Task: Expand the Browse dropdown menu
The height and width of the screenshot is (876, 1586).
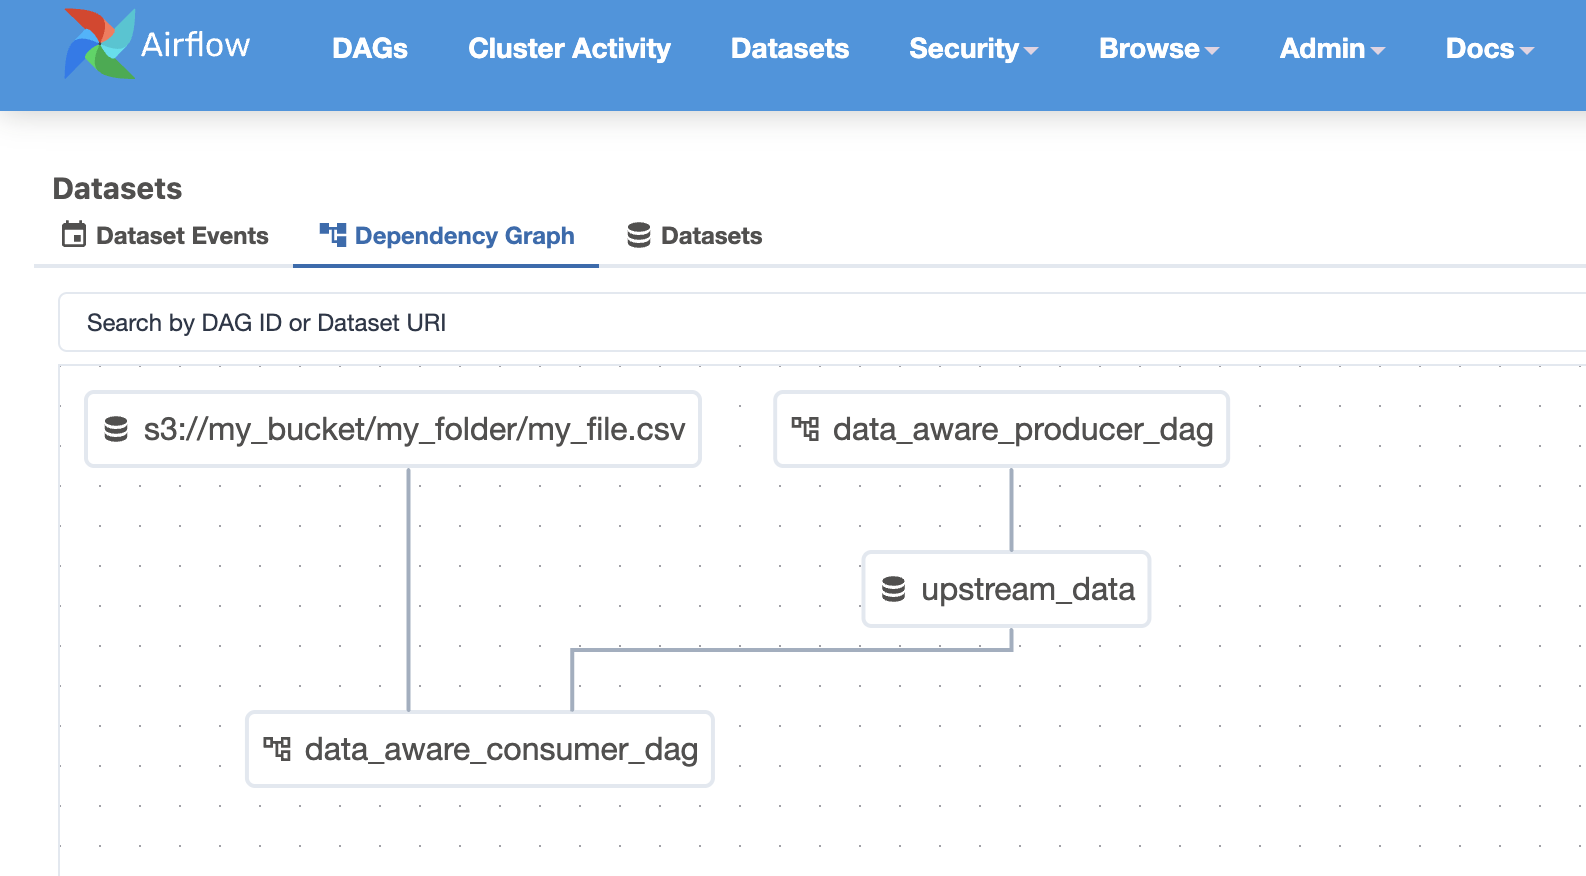Action: pos(1159,48)
